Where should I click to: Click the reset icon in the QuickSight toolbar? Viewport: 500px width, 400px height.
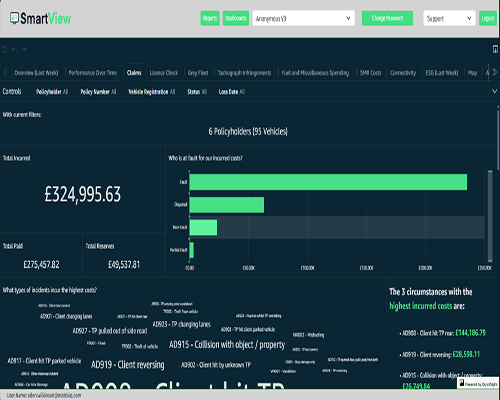pyautogui.click(x=5, y=50)
